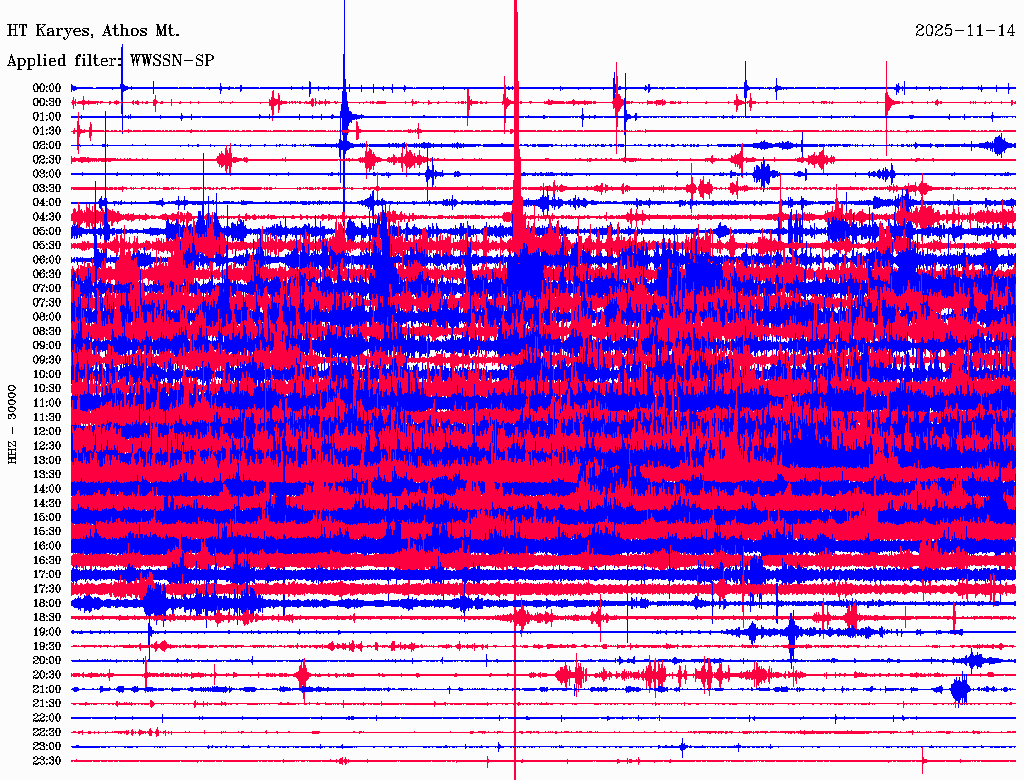Select the '19:00' time label
Image resolution: width=1024 pixels, height=780 pixels.
pyautogui.click(x=47, y=632)
